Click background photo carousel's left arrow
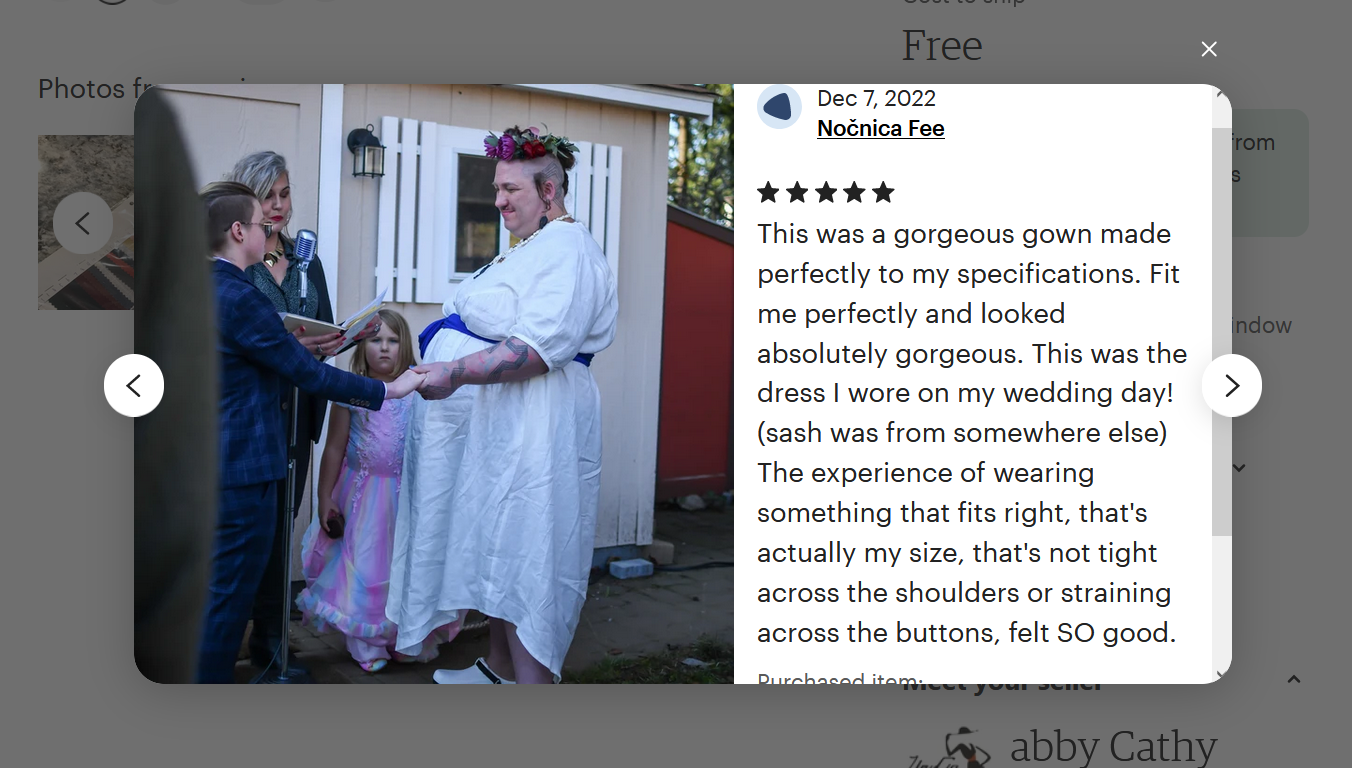This screenshot has width=1352, height=768. click(83, 223)
